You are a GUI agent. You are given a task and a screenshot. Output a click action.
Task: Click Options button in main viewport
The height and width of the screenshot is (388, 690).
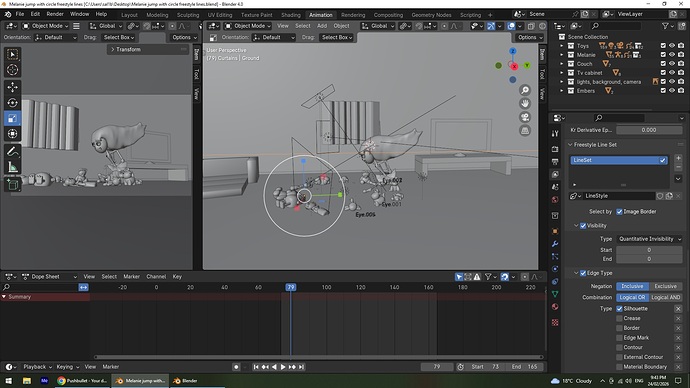pyautogui.click(x=530, y=37)
